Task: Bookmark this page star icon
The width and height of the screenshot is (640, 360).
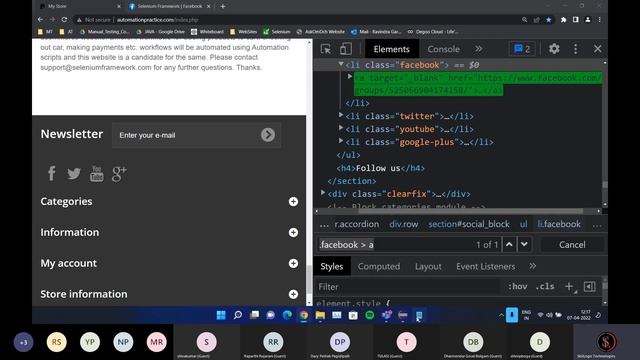Action: click(x=549, y=20)
